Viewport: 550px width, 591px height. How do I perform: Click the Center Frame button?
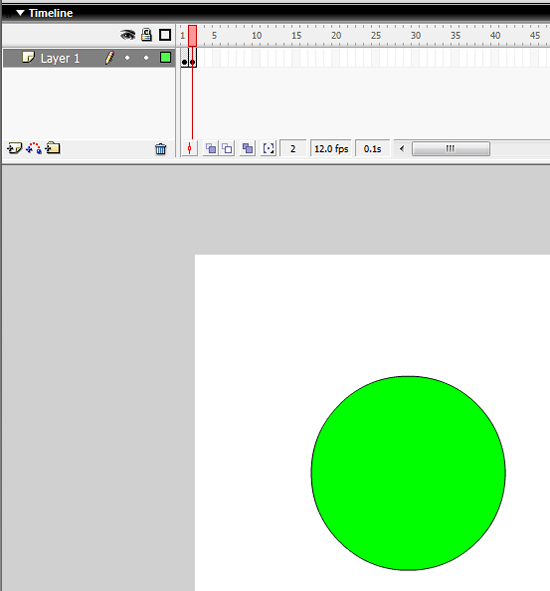click(190, 149)
